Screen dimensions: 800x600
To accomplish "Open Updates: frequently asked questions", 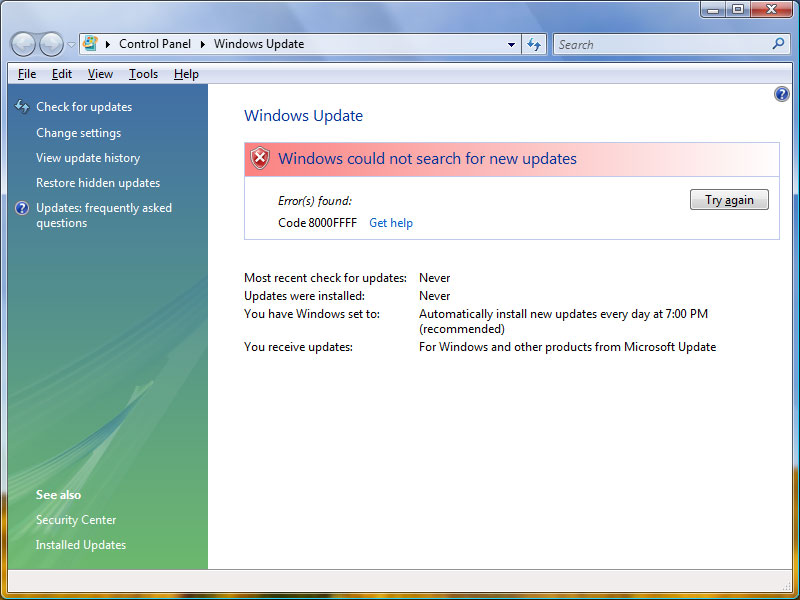I will (104, 215).
